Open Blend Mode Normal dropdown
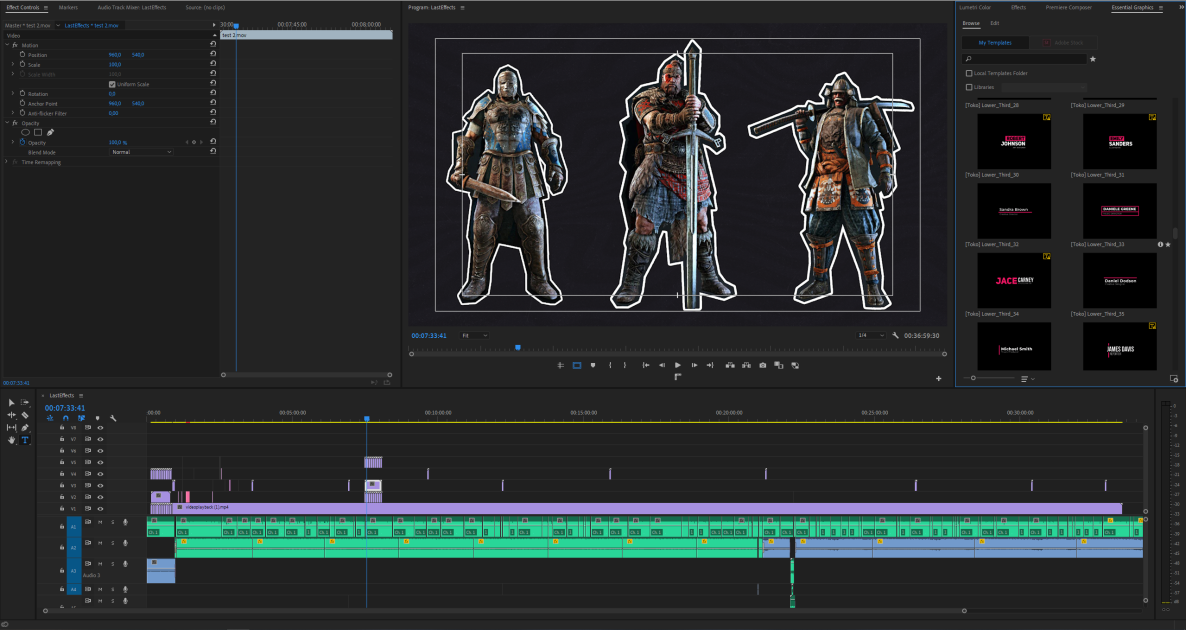 [141, 152]
